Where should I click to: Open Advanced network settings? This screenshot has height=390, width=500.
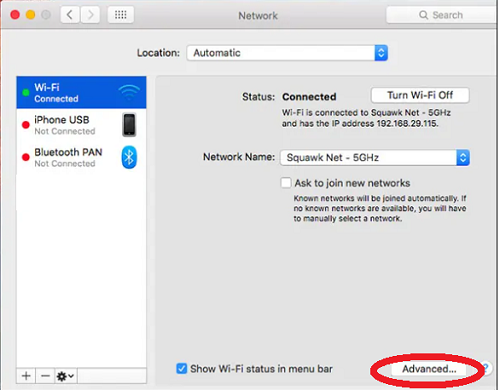[x=429, y=369]
